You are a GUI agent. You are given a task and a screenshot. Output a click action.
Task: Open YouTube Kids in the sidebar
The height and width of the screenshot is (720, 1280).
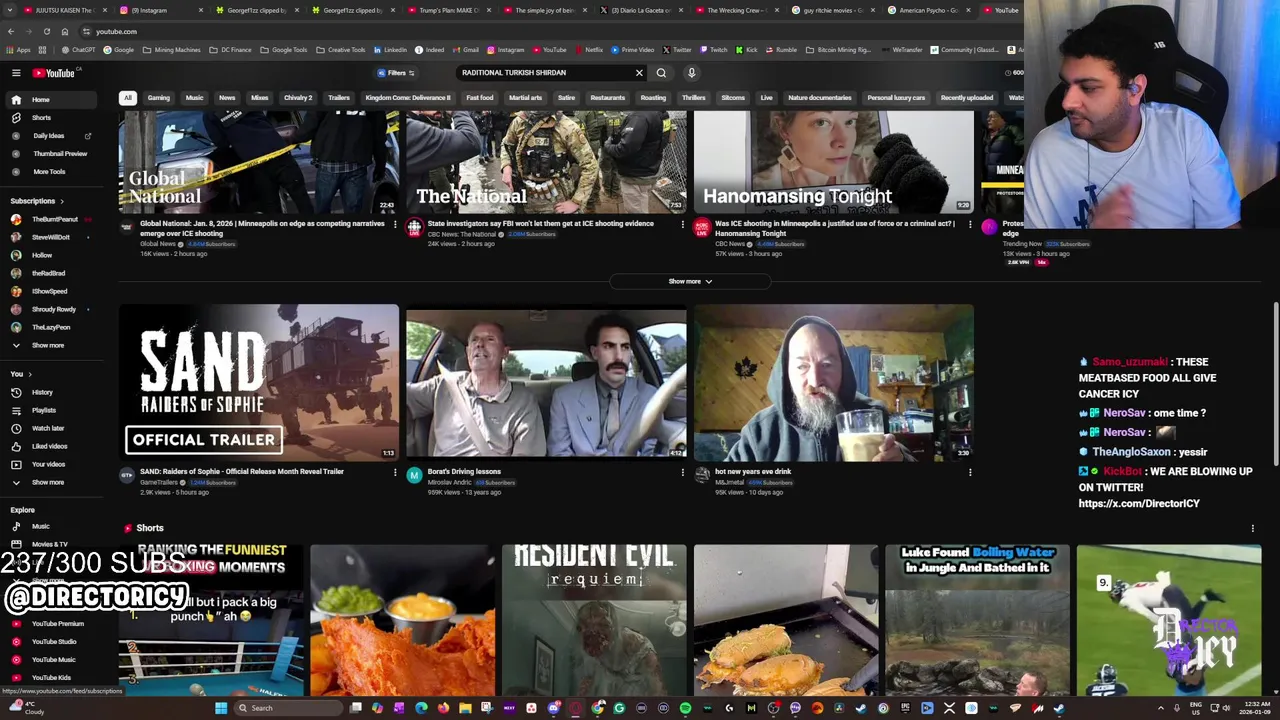pos(53,677)
